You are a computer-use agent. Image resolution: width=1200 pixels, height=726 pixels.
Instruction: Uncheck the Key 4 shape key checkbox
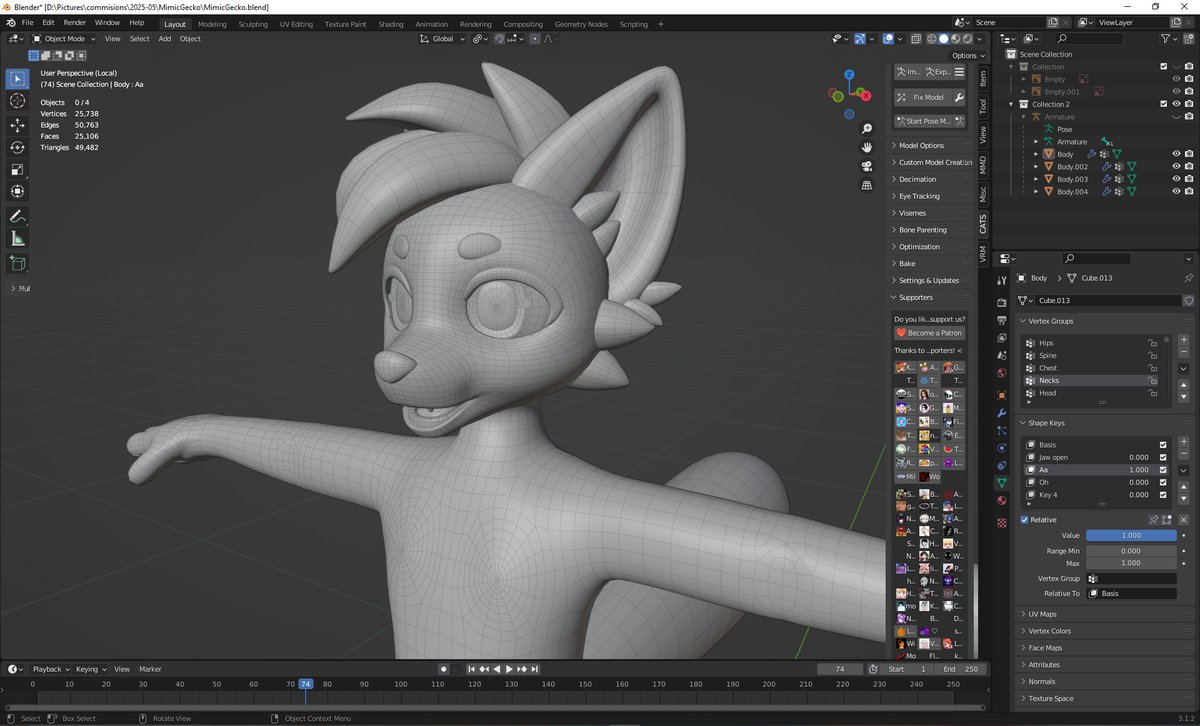click(x=1162, y=494)
